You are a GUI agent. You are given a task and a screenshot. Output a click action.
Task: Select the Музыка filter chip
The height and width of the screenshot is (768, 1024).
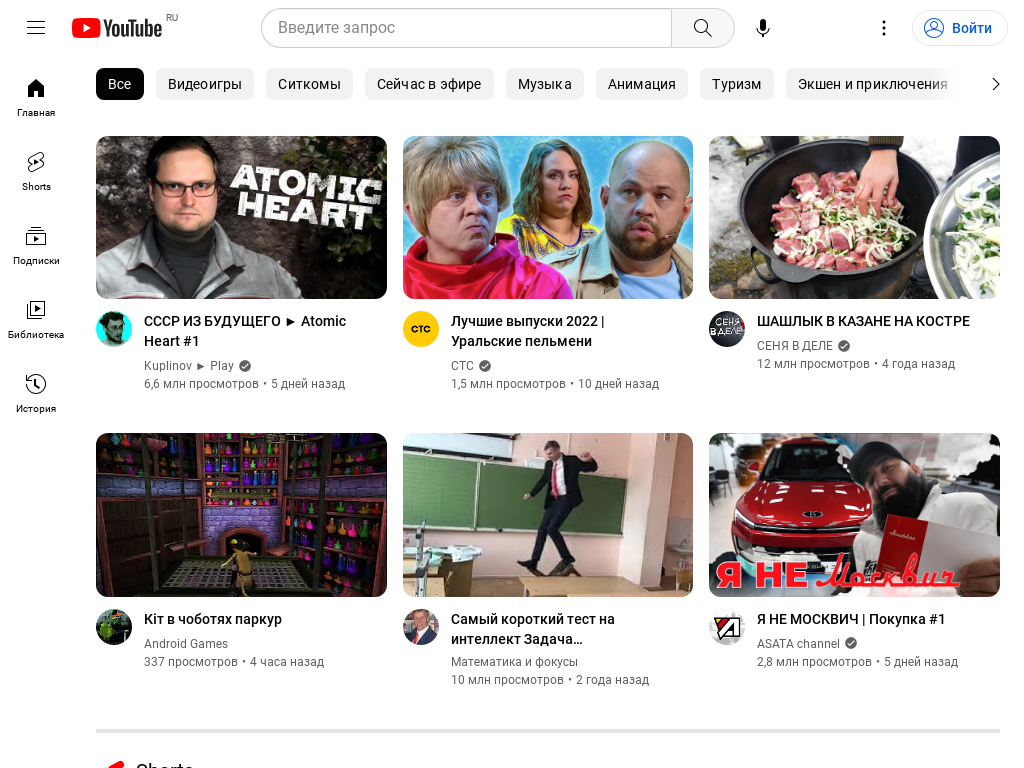[545, 84]
